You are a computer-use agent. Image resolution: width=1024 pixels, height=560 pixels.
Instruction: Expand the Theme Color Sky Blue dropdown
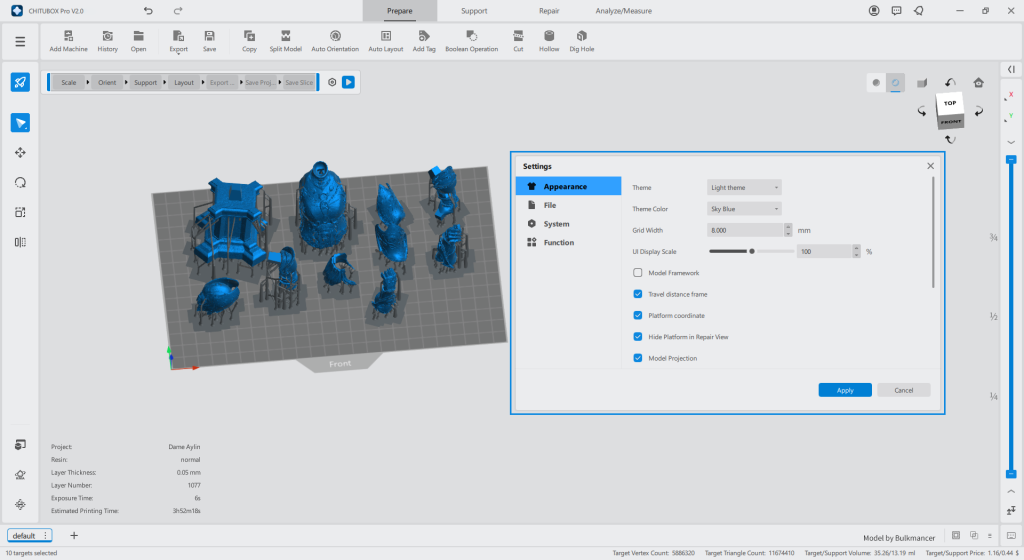point(744,209)
